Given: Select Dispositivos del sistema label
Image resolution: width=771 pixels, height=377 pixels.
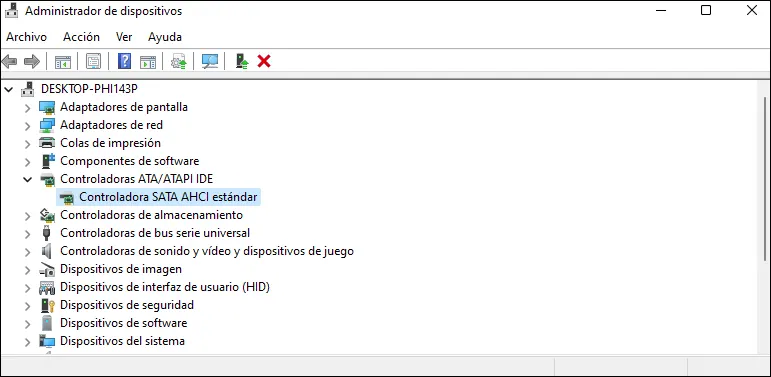Looking at the screenshot, I should tap(122, 341).
